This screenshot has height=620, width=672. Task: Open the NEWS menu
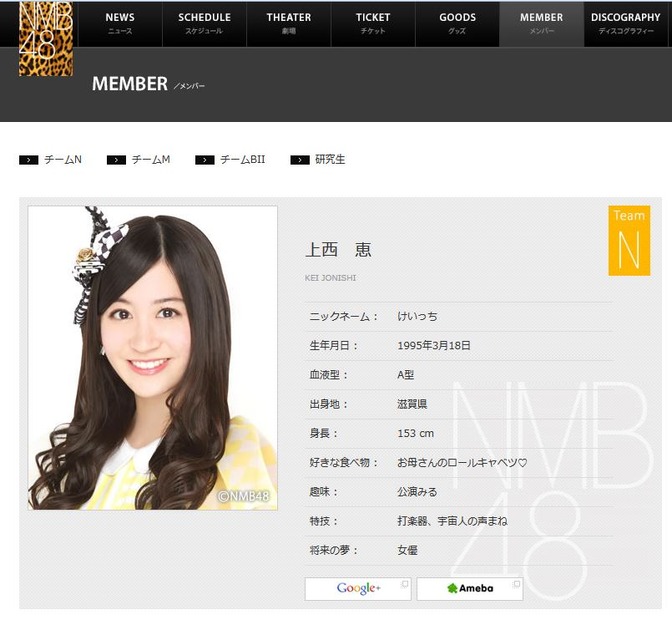click(120, 24)
